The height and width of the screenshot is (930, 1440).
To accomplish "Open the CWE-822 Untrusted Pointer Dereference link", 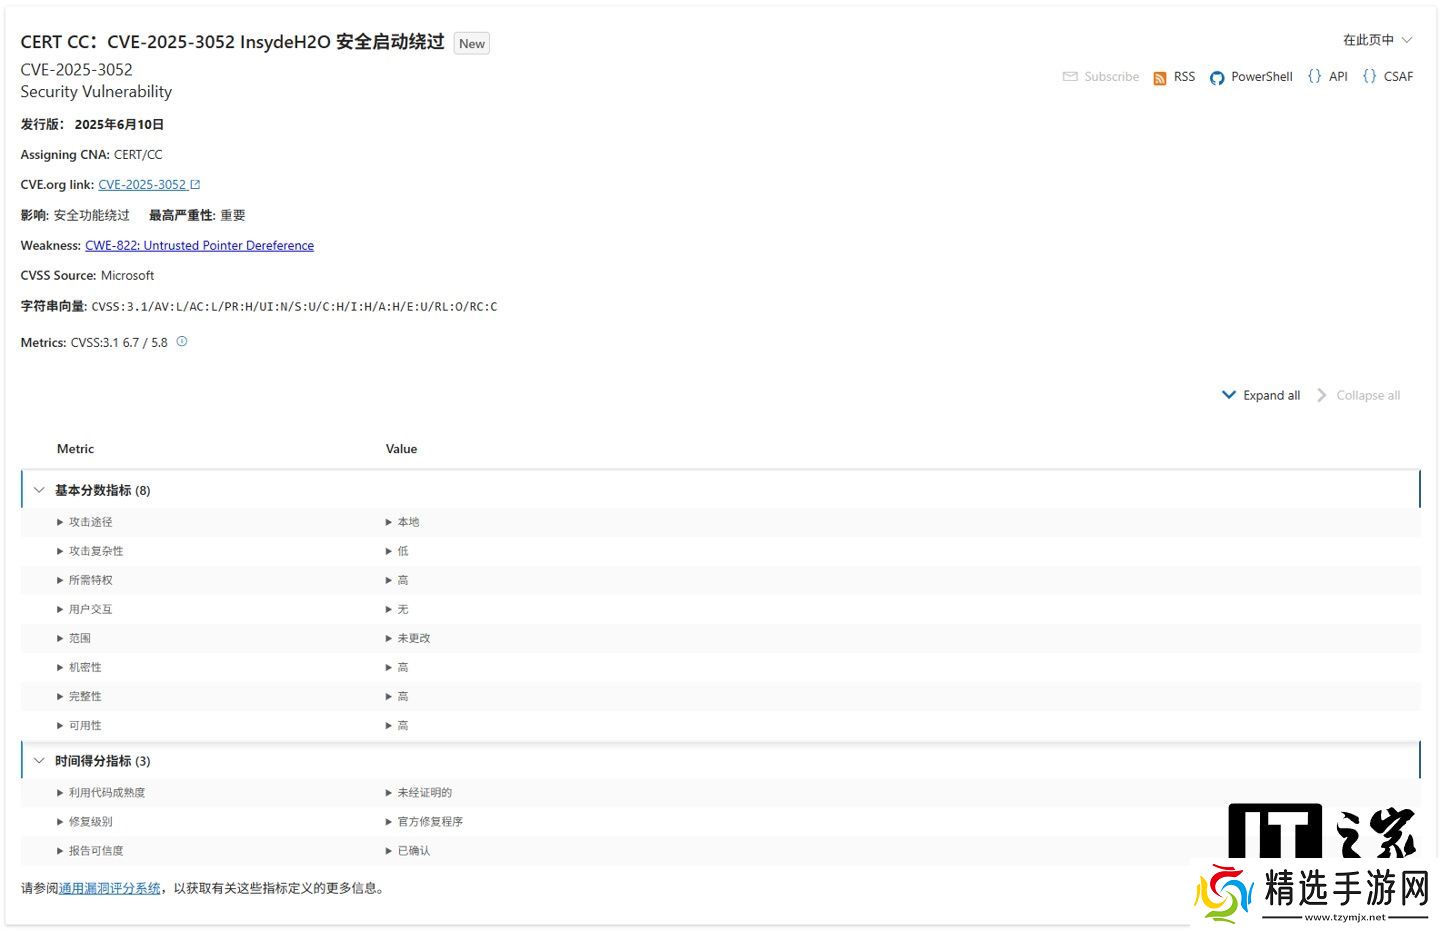I will point(199,246).
